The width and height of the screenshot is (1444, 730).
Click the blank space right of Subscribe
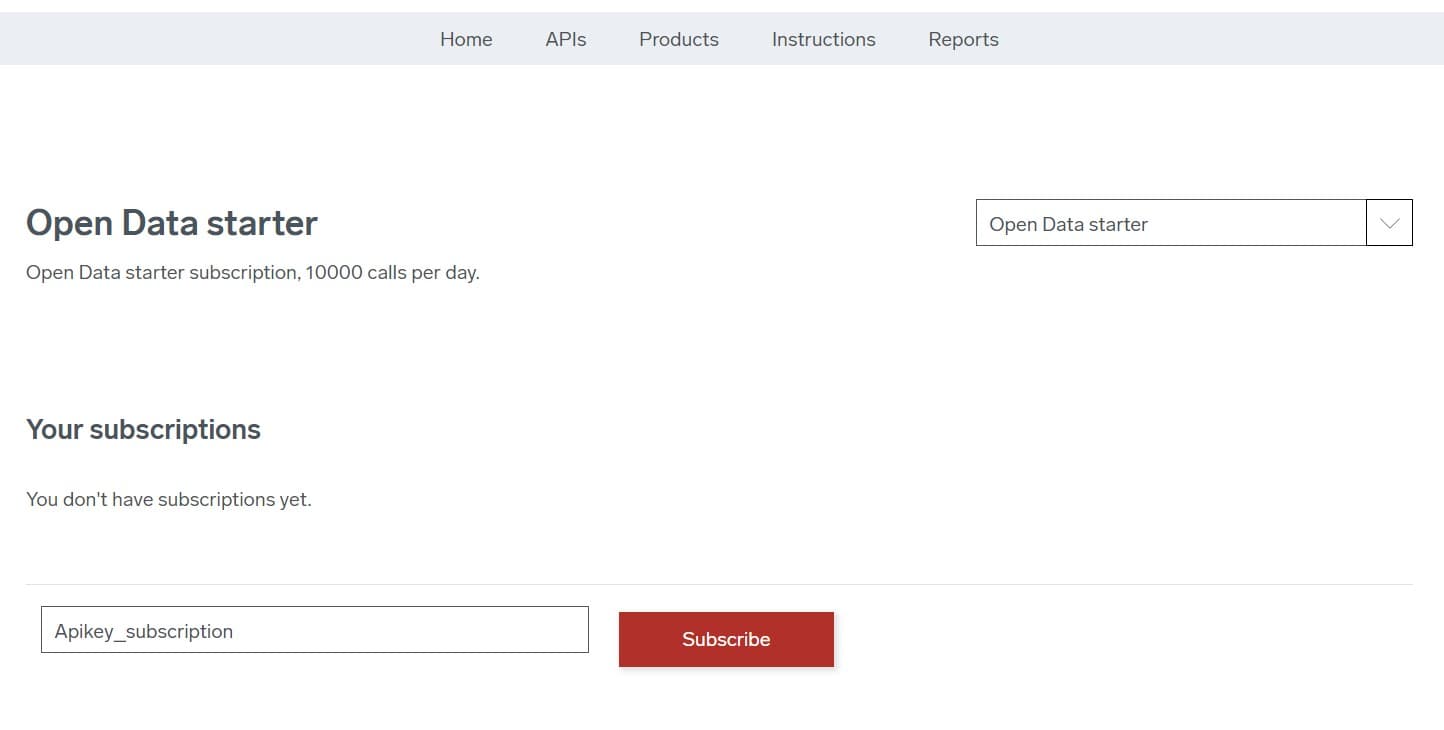[1100, 639]
